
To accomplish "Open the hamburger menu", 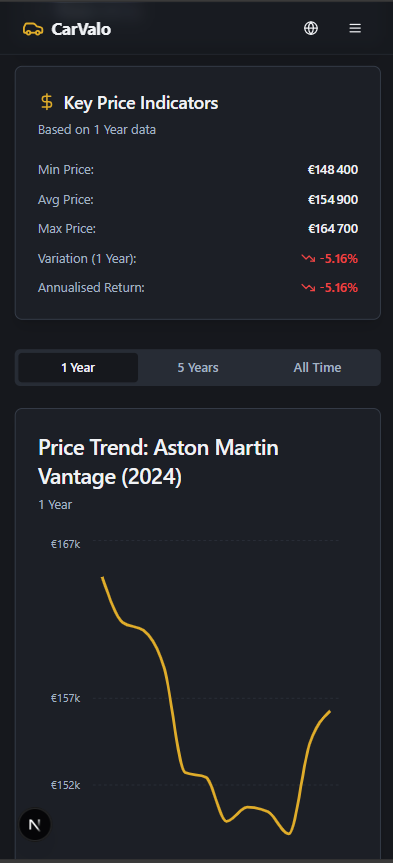I will [355, 28].
